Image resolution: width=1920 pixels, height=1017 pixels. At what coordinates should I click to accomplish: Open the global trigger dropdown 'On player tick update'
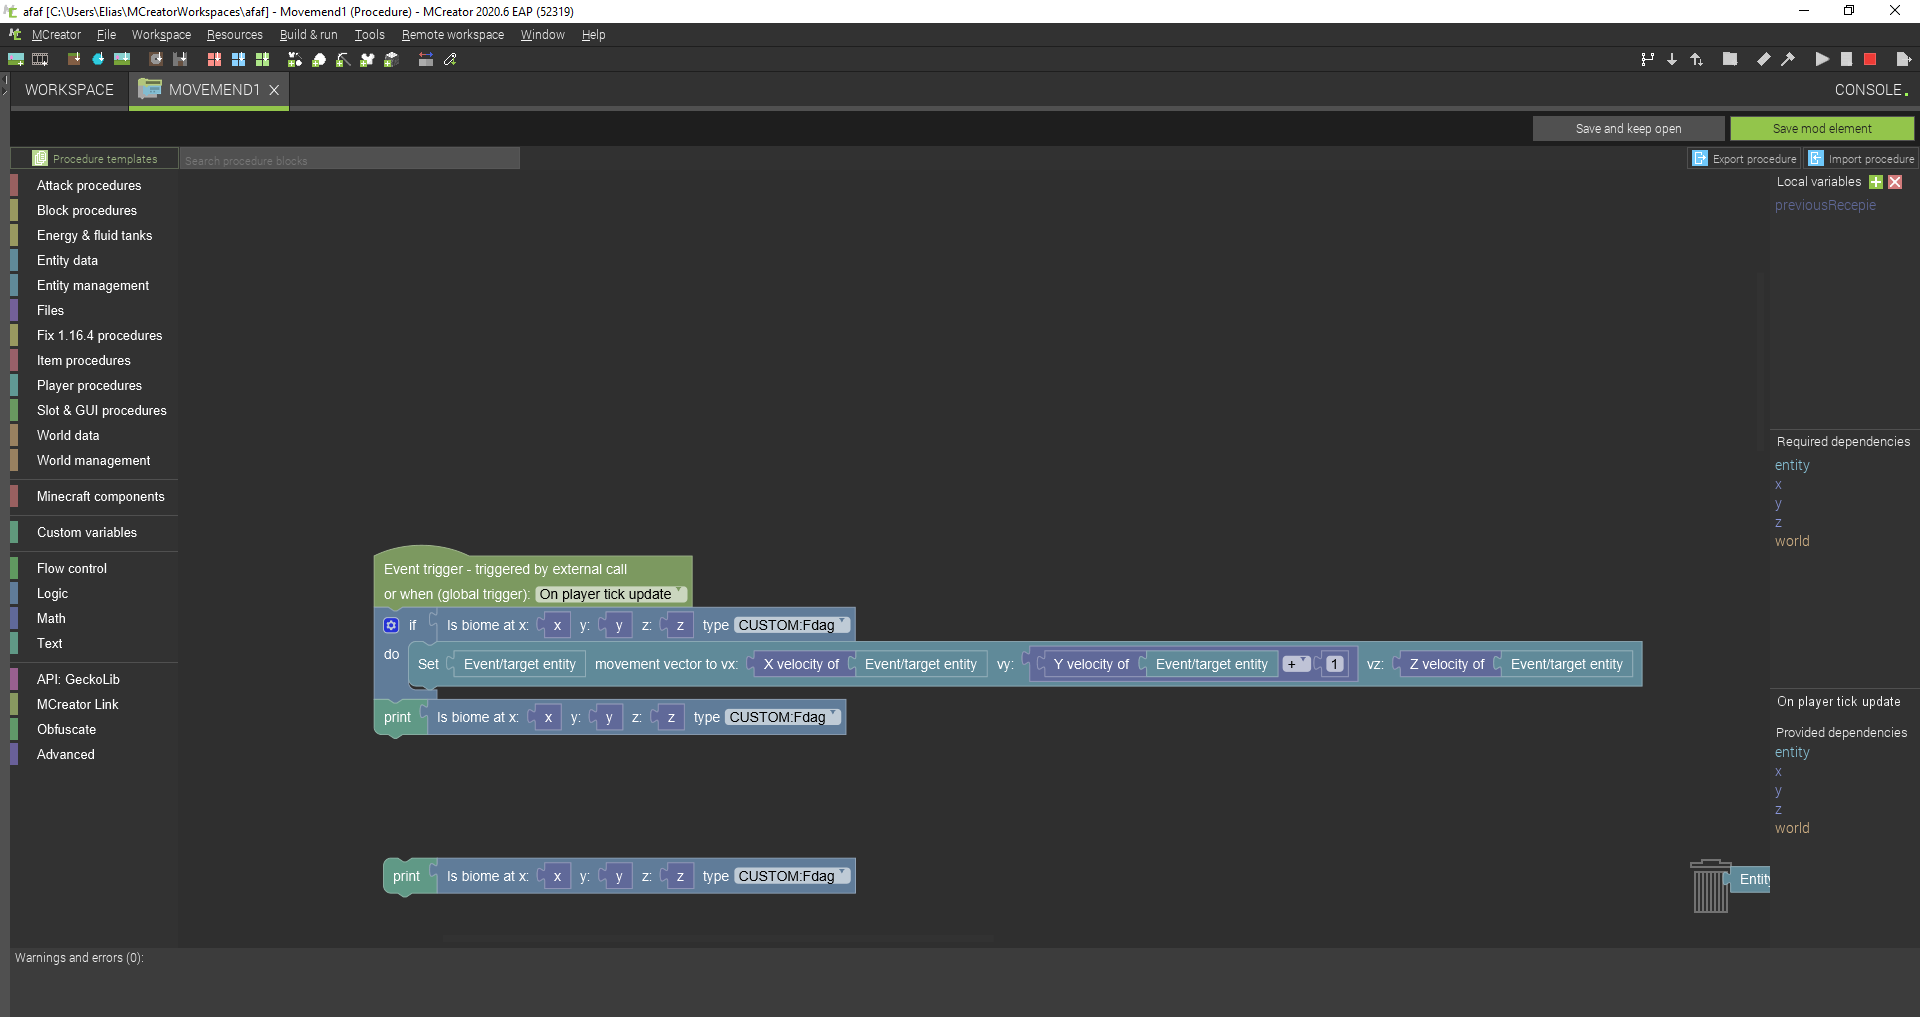pos(611,594)
